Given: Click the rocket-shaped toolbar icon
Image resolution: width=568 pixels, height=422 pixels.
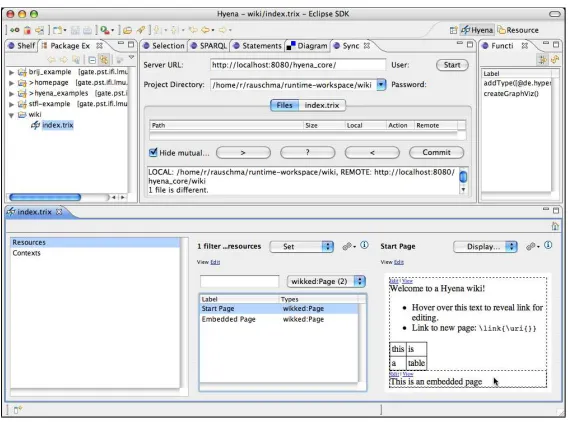Looking at the screenshot, I should (x=141, y=30).
